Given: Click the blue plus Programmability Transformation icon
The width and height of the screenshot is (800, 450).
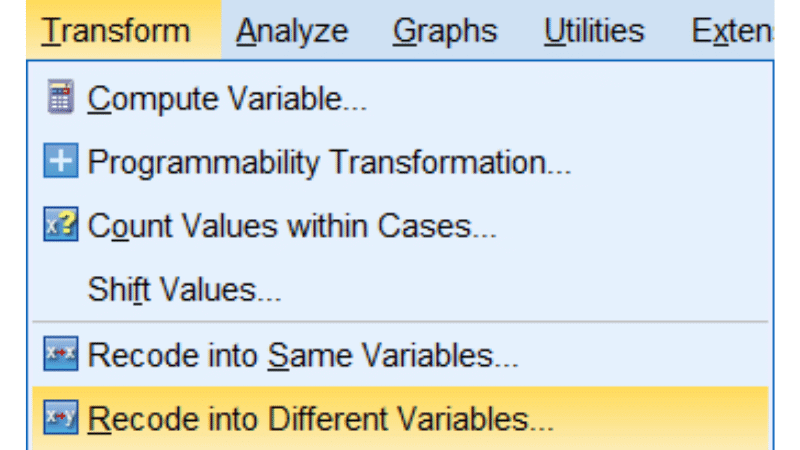Looking at the screenshot, I should click(61, 161).
